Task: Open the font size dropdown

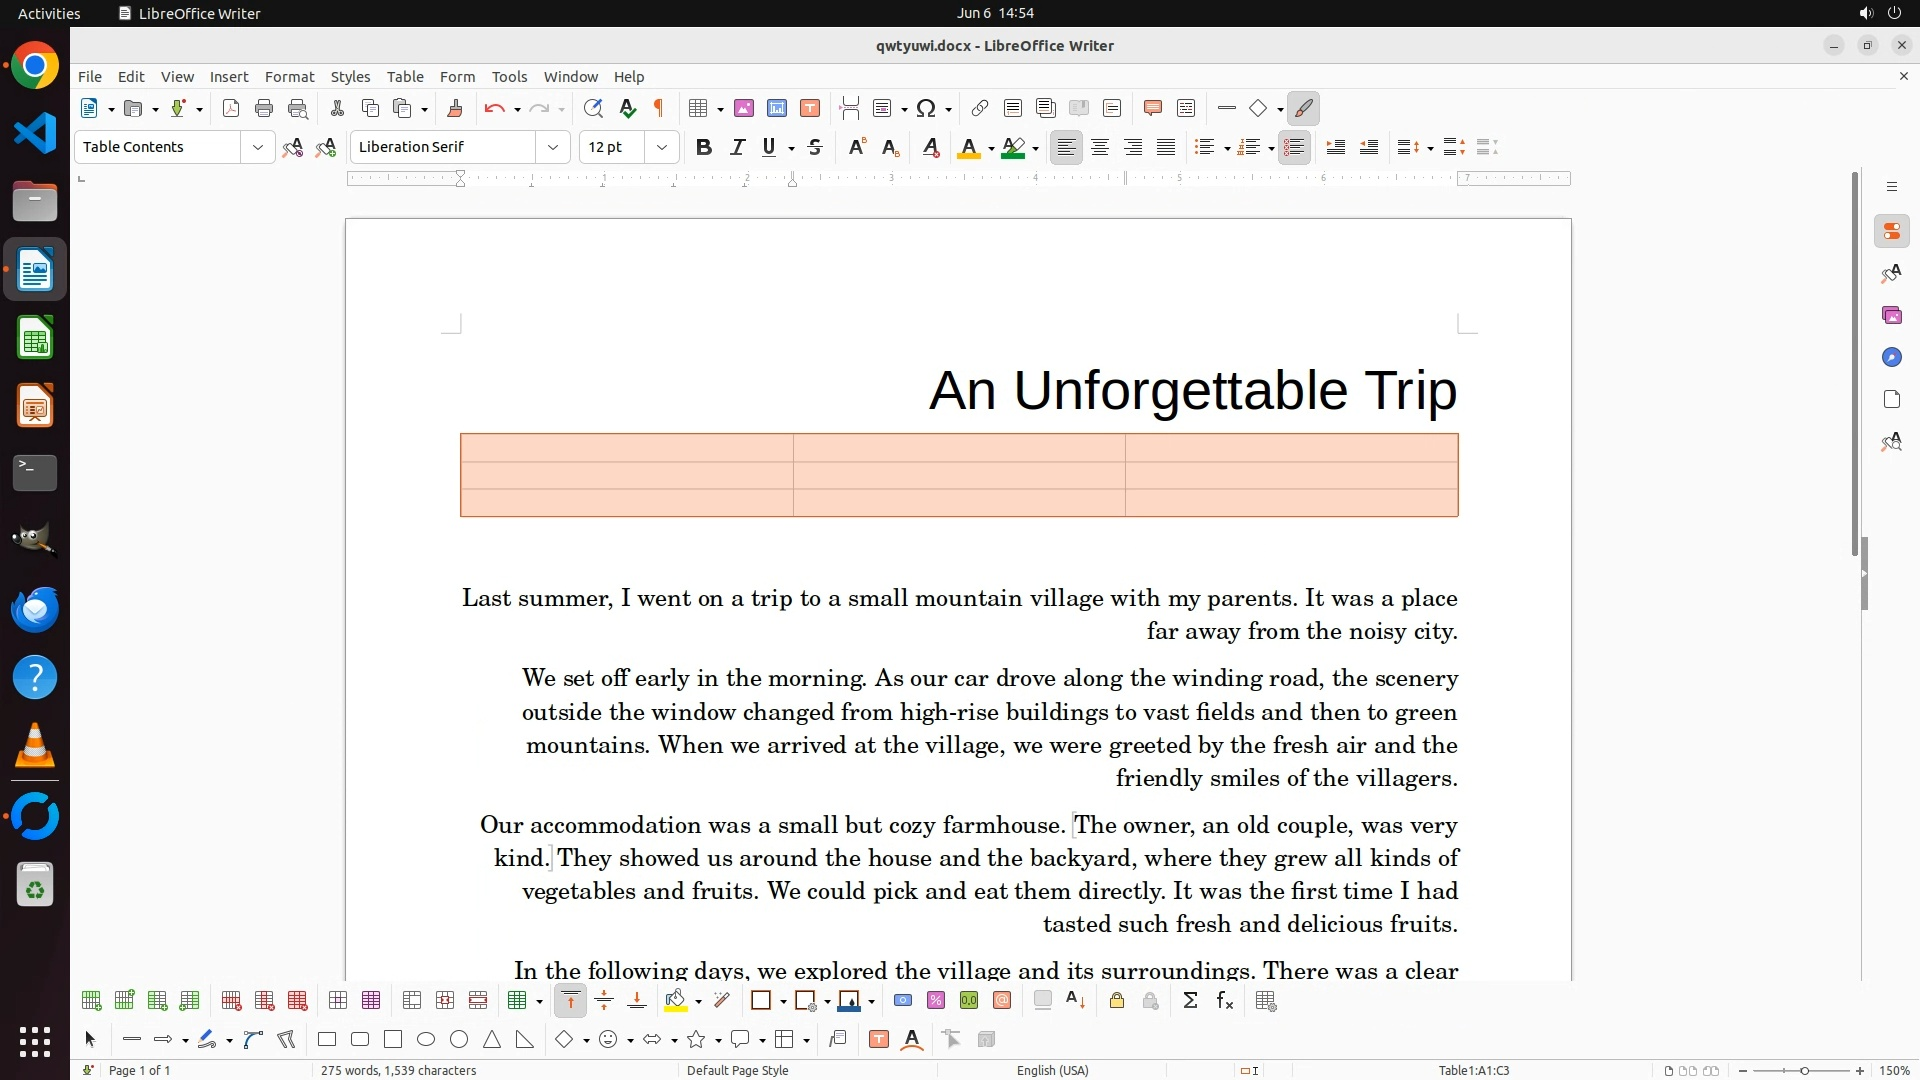Action: 661,148
